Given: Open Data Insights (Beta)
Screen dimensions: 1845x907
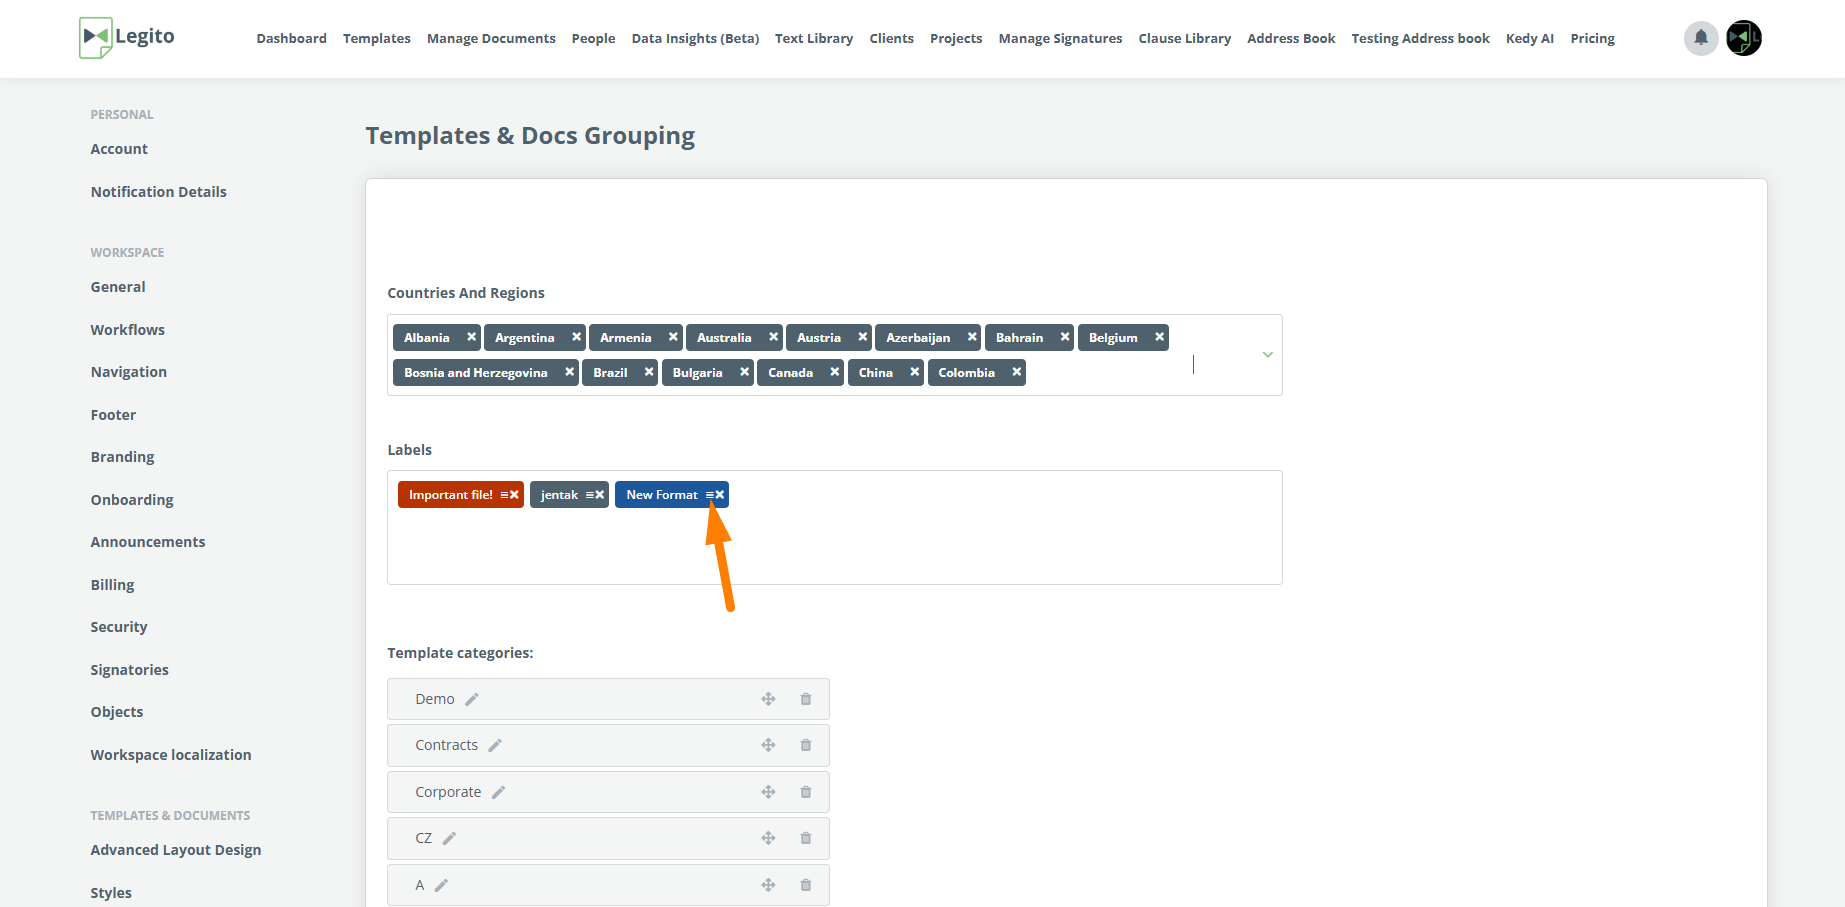Looking at the screenshot, I should pos(695,38).
